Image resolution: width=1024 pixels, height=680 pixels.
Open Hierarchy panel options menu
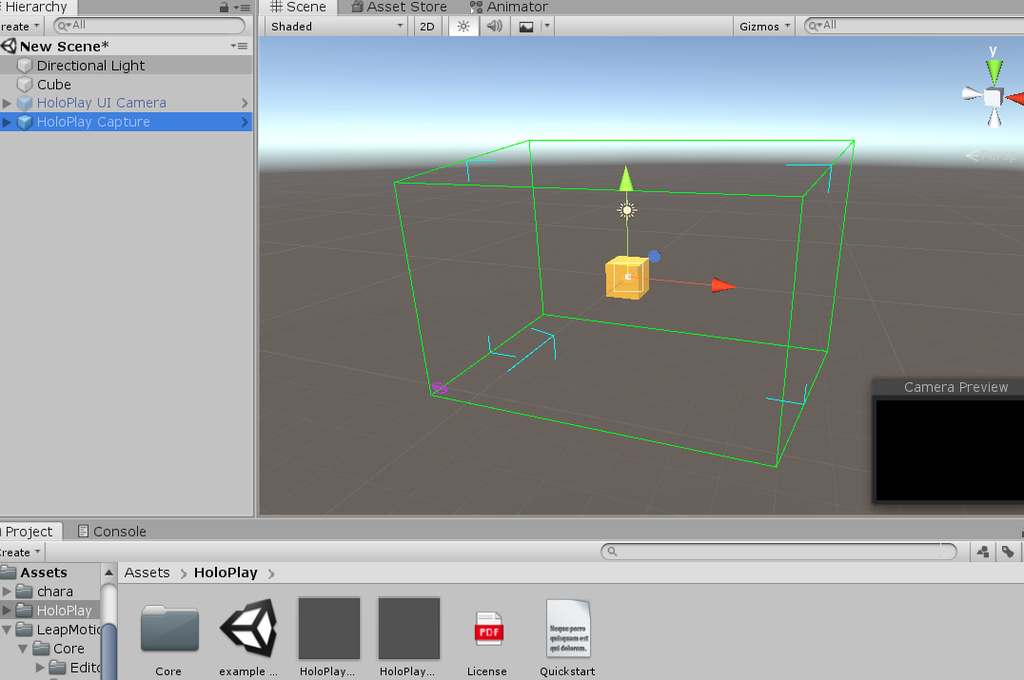coord(242,8)
